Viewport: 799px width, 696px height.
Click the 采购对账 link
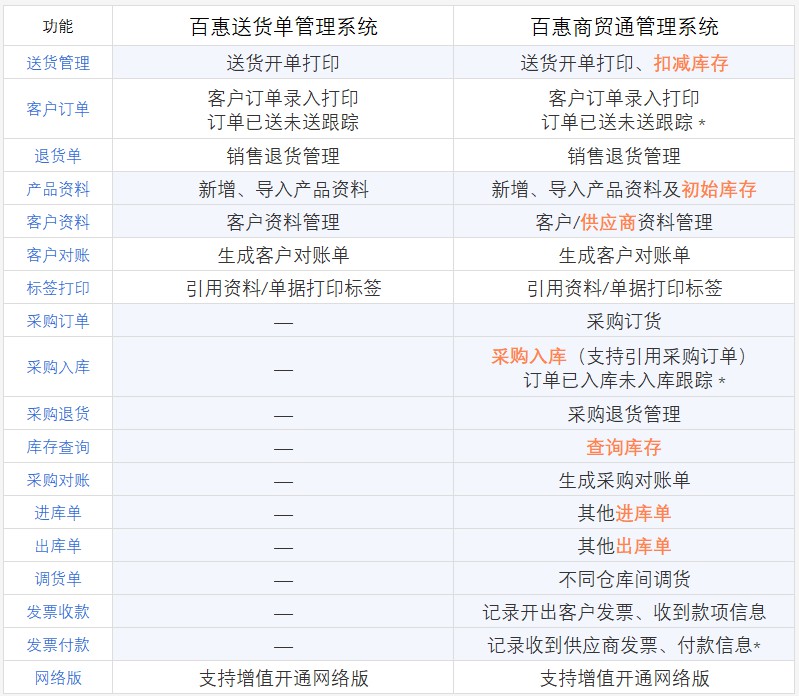pyautogui.click(x=58, y=480)
